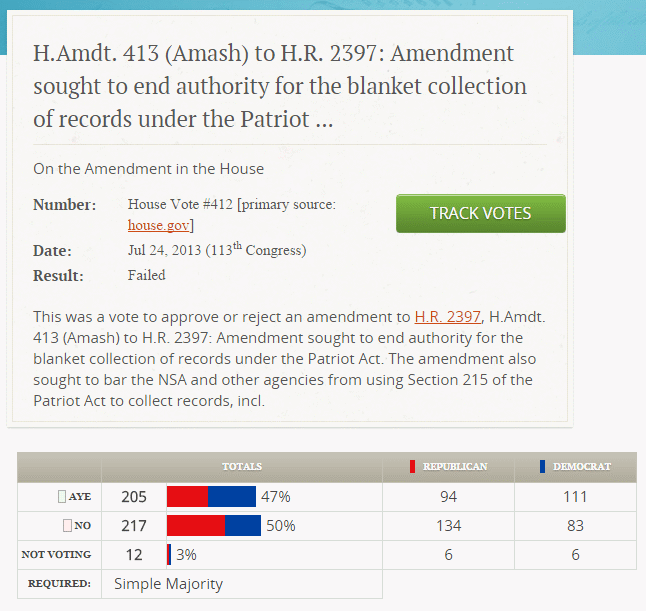Image resolution: width=646 pixels, height=611 pixels.
Task: Click the Republican No count of 134
Action: [448, 525]
